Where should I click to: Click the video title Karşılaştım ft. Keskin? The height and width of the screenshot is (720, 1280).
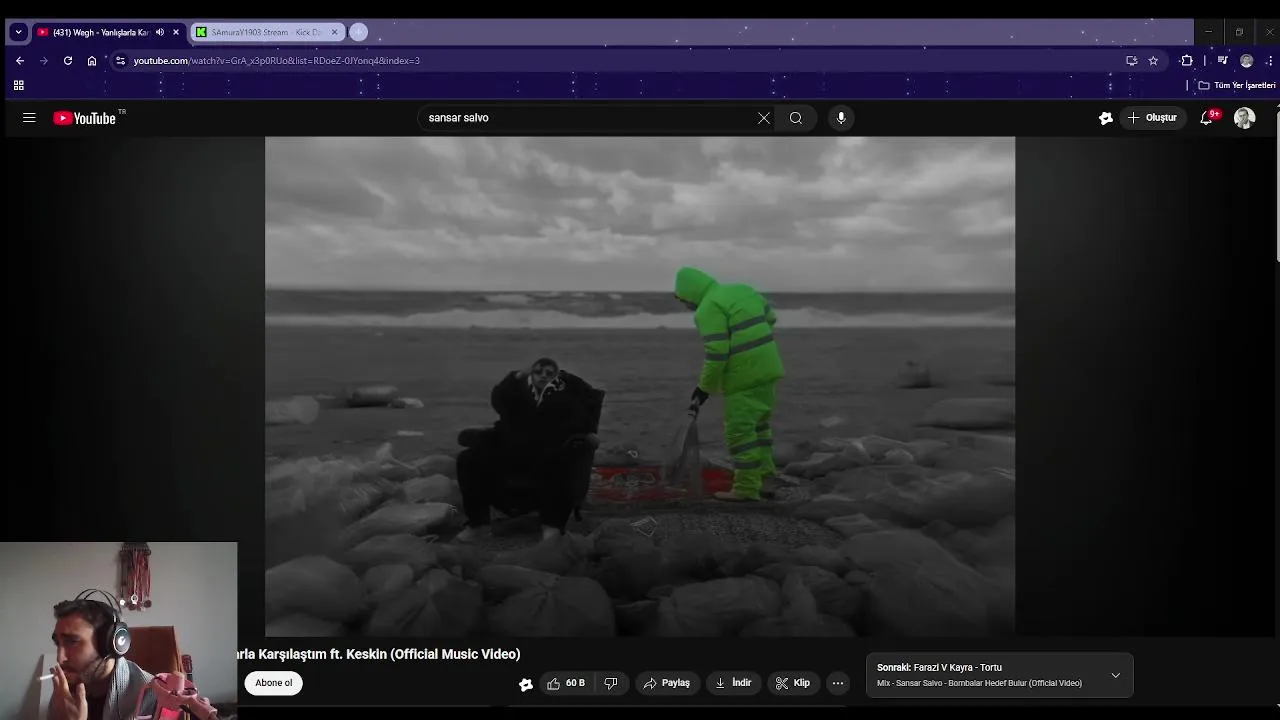pos(379,654)
